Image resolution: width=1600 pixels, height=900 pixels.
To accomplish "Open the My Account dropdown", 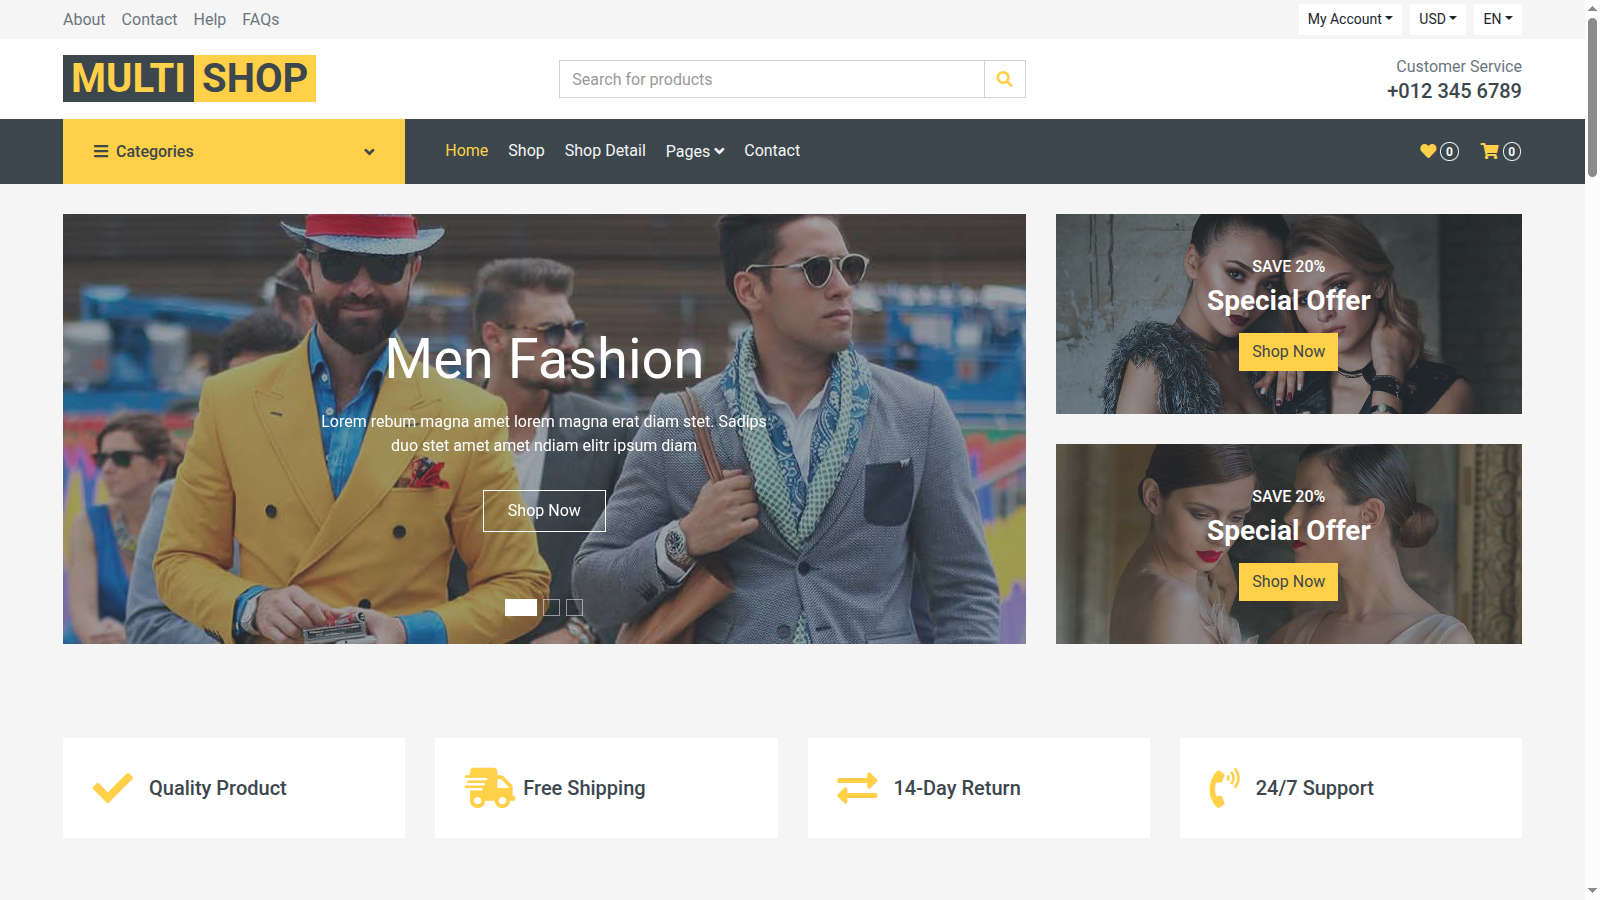I will [x=1349, y=19].
